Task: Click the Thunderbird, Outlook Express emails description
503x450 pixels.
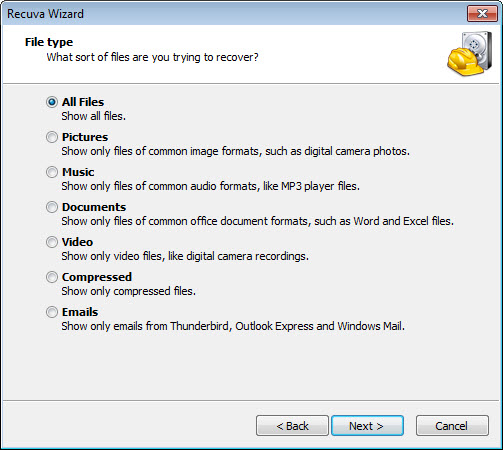Action: 233,326
